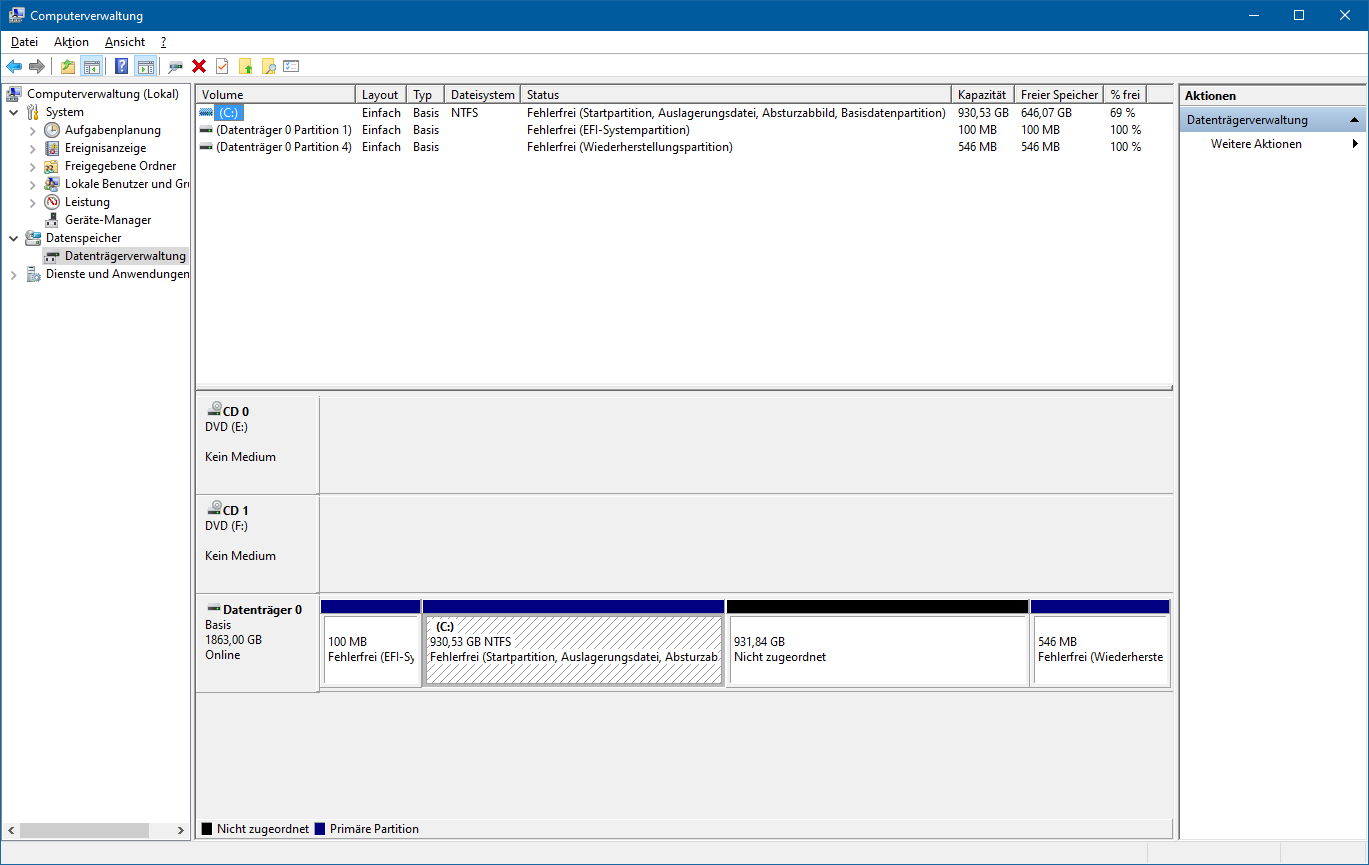
Task: Sort by Freier Speicher column header
Action: pos(1058,94)
